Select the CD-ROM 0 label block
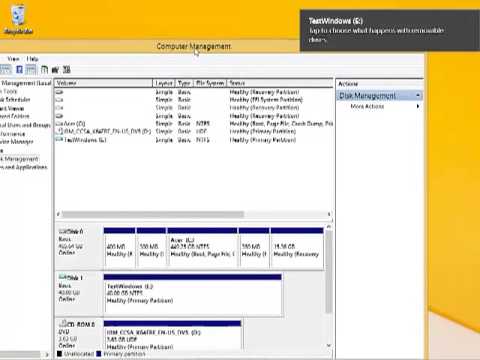 pyautogui.click(x=79, y=334)
